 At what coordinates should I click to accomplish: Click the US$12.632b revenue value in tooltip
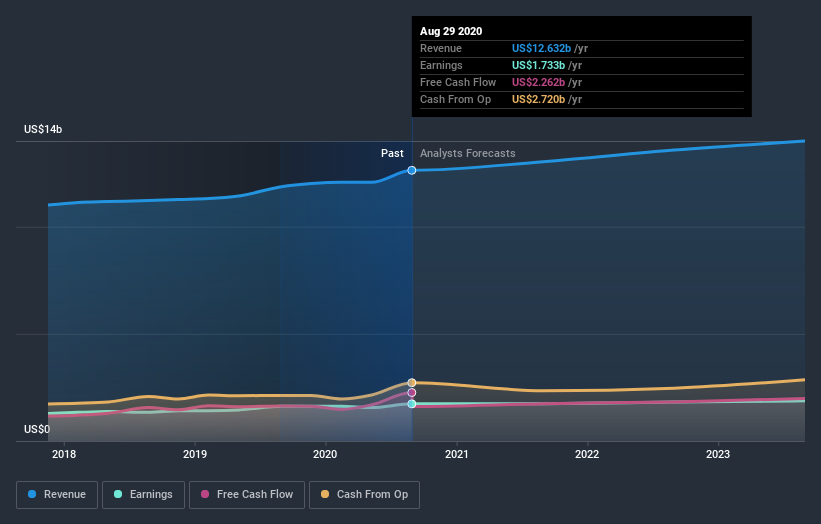[x=541, y=48]
